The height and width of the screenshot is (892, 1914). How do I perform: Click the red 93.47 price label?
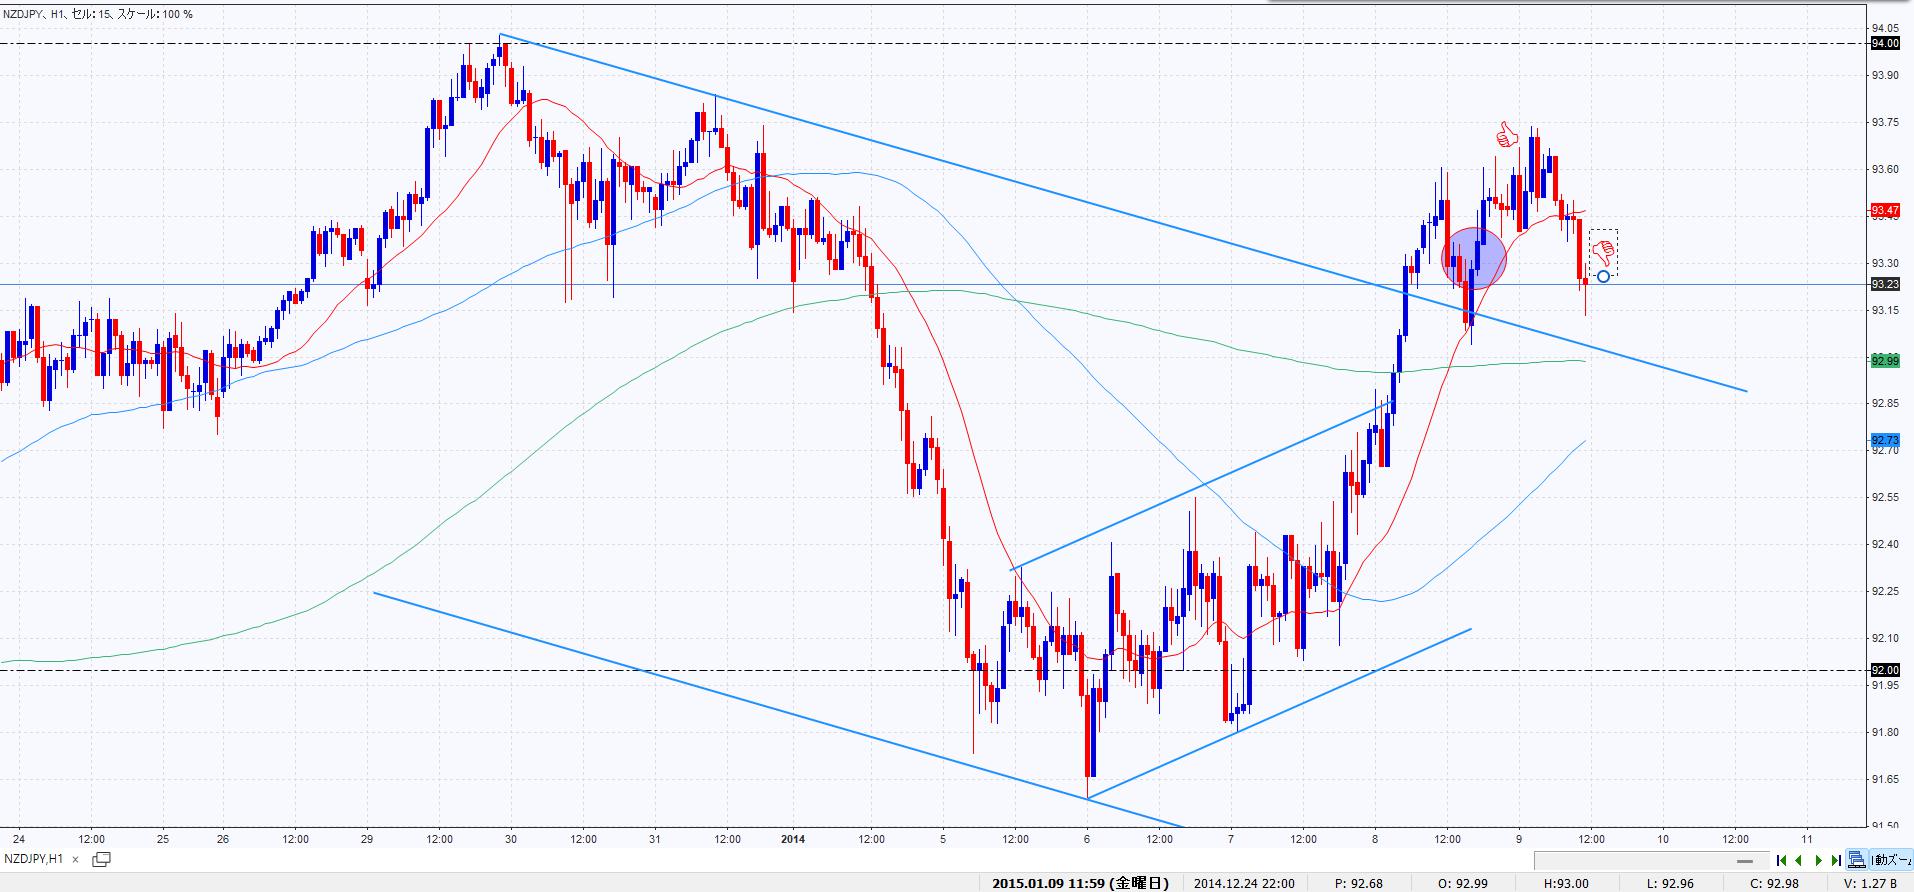(1884, 210)
